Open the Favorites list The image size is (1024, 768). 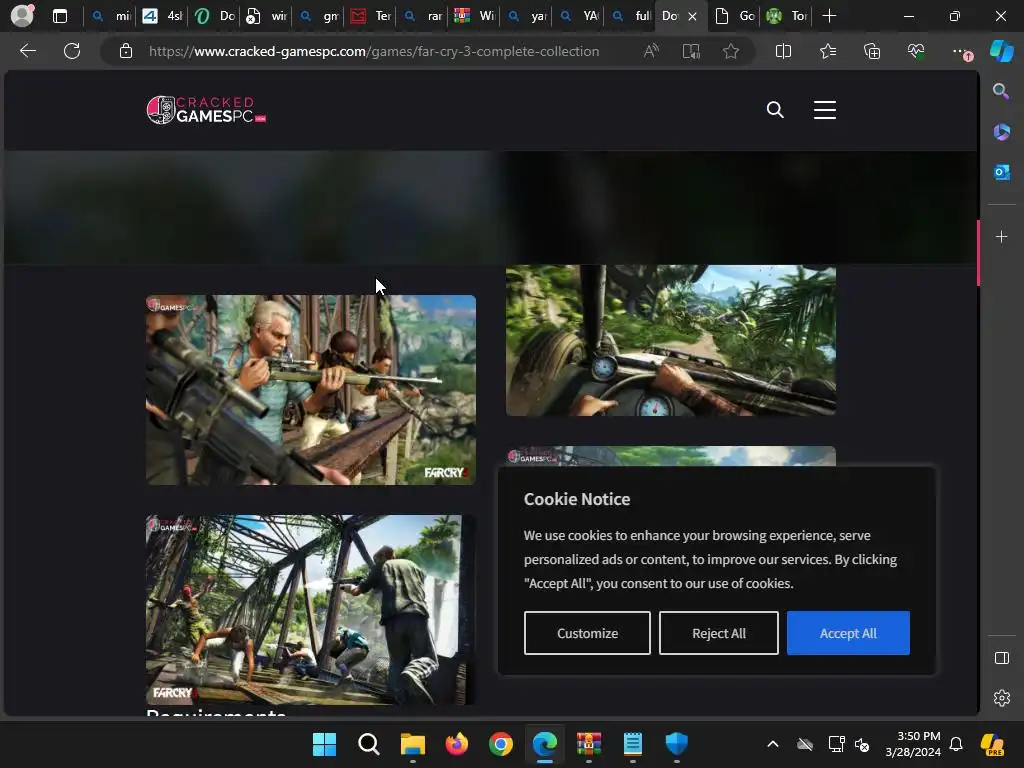[827, 51]
